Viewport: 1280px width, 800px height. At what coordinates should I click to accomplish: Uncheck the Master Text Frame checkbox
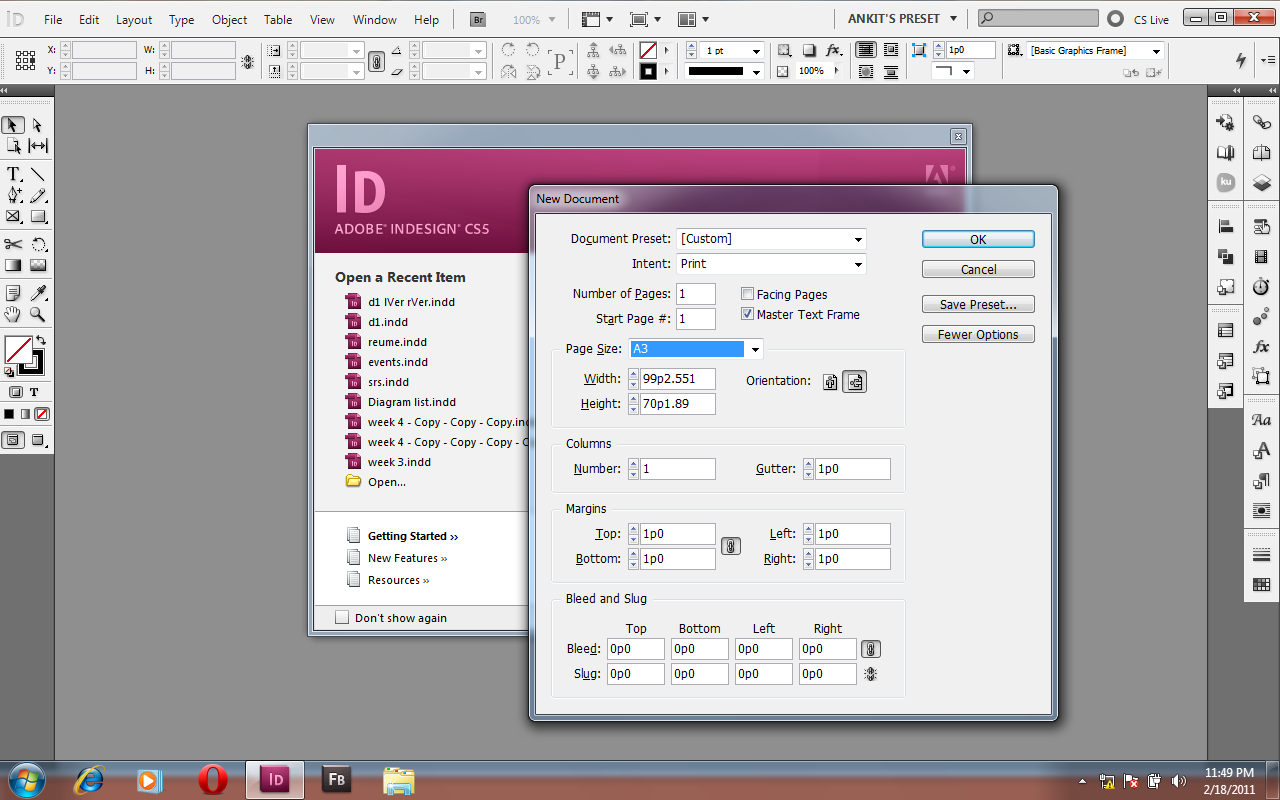coord(747,314)
